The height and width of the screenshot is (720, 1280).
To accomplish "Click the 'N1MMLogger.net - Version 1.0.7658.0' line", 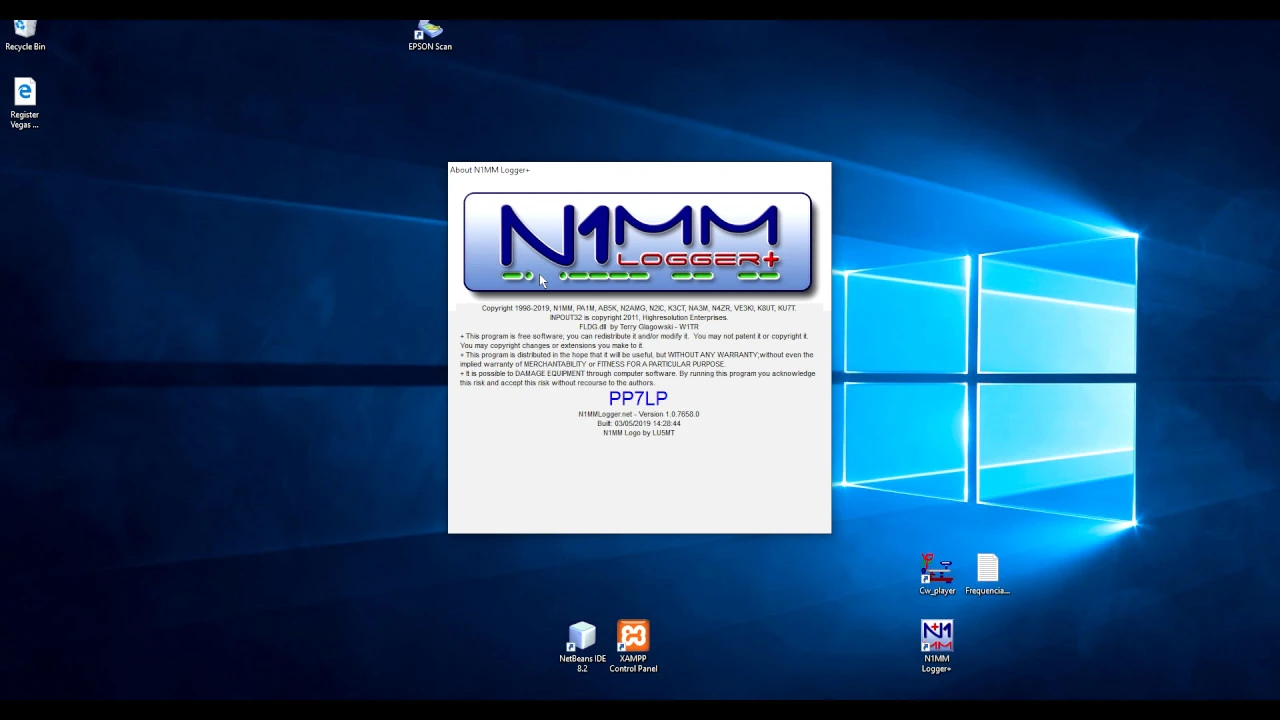I will [x=638, y=414].
